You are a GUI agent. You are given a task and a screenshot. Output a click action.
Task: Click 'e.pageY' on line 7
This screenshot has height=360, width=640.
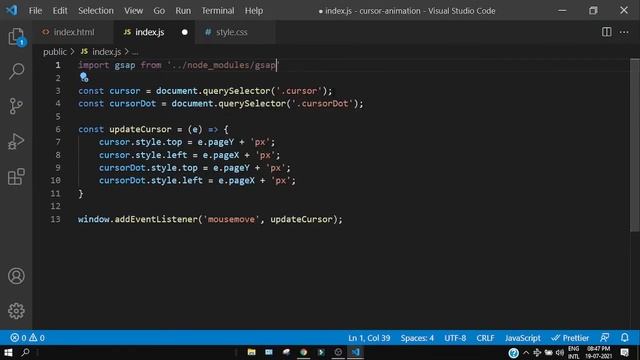click(x=216, y=142)
